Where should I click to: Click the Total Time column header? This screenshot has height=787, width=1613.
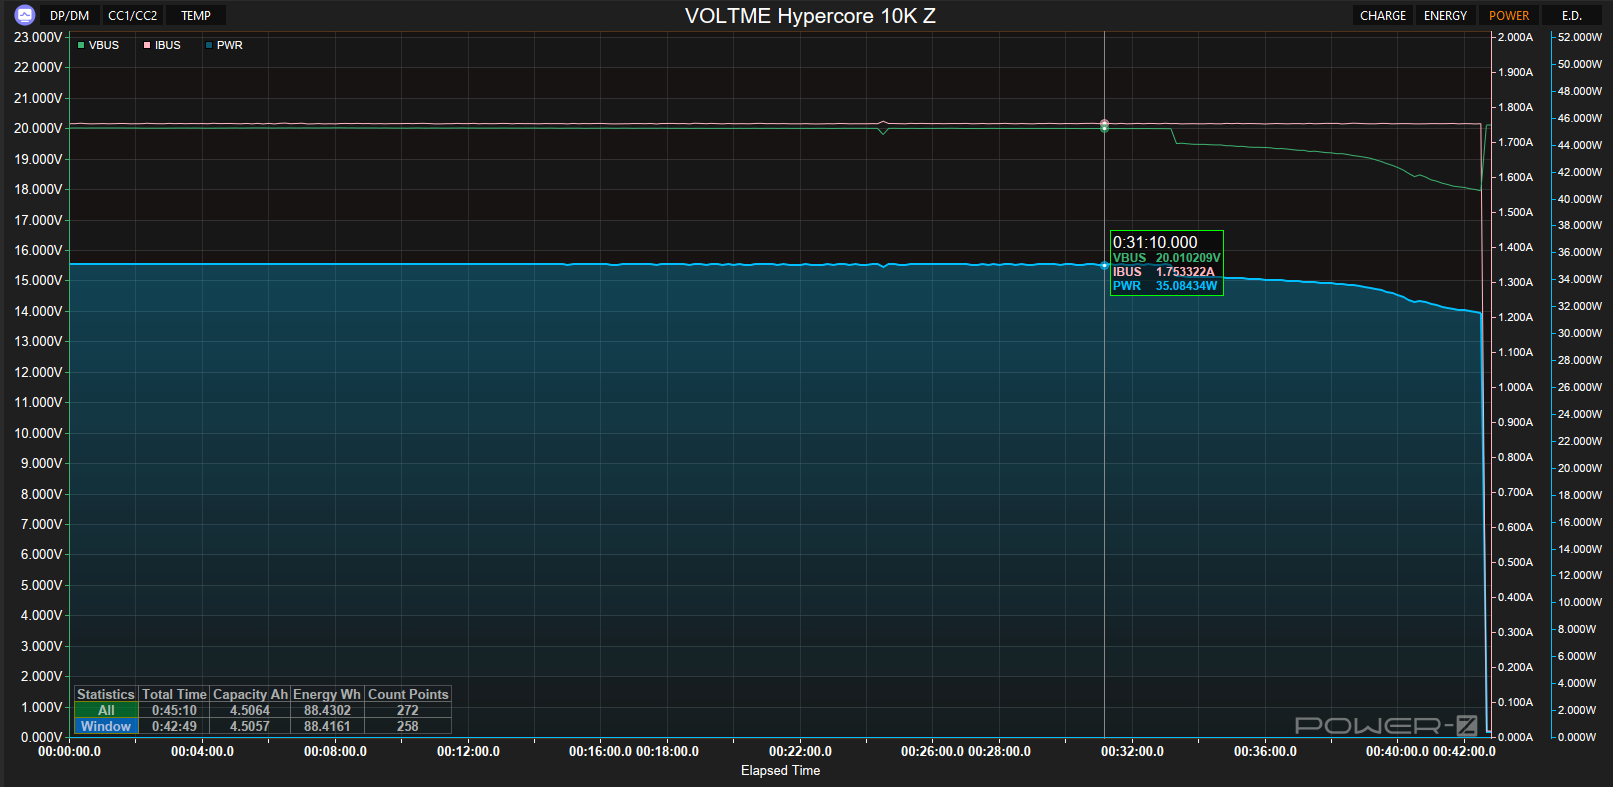(x=174, y=694)
